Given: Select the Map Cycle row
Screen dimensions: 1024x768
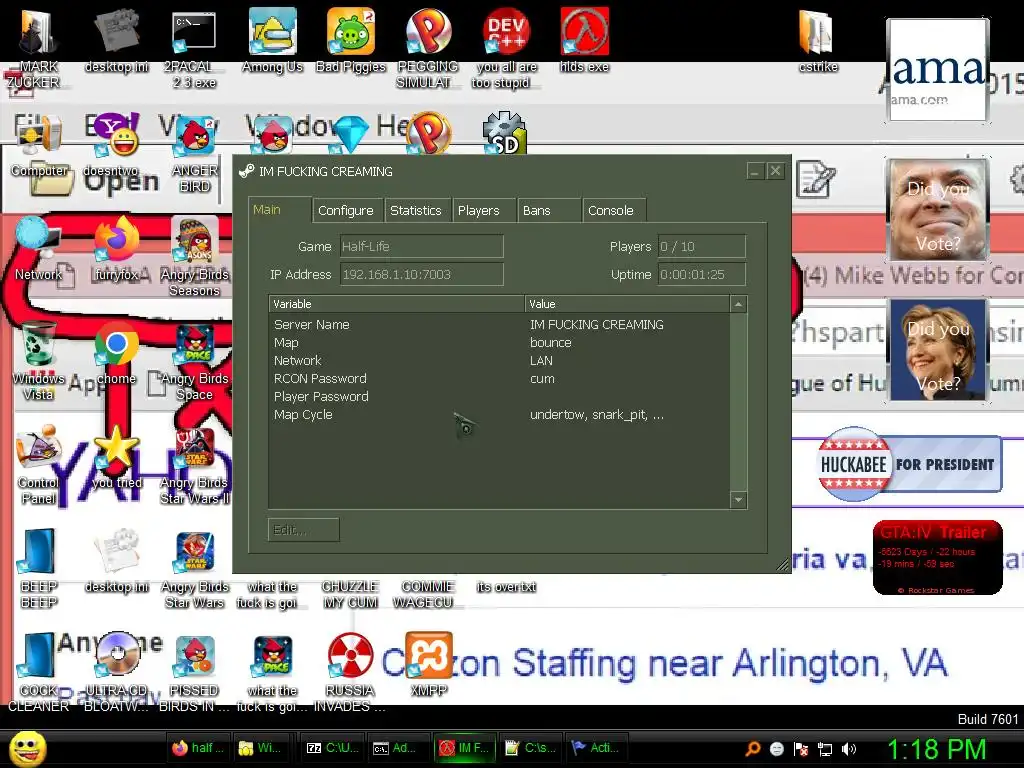Looking at the screenshot, I should tap(500, 415).
